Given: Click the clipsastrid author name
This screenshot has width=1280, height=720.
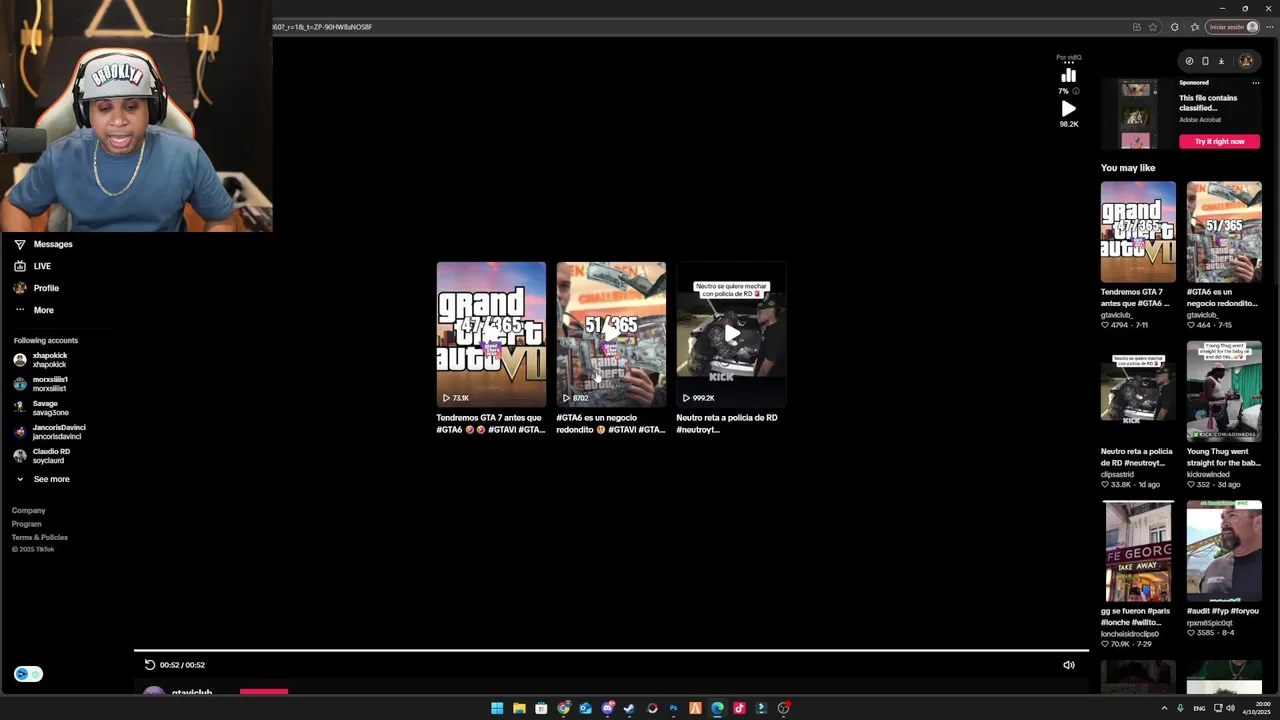Looking at the screenshot, I should click(x=1116, y=474).
